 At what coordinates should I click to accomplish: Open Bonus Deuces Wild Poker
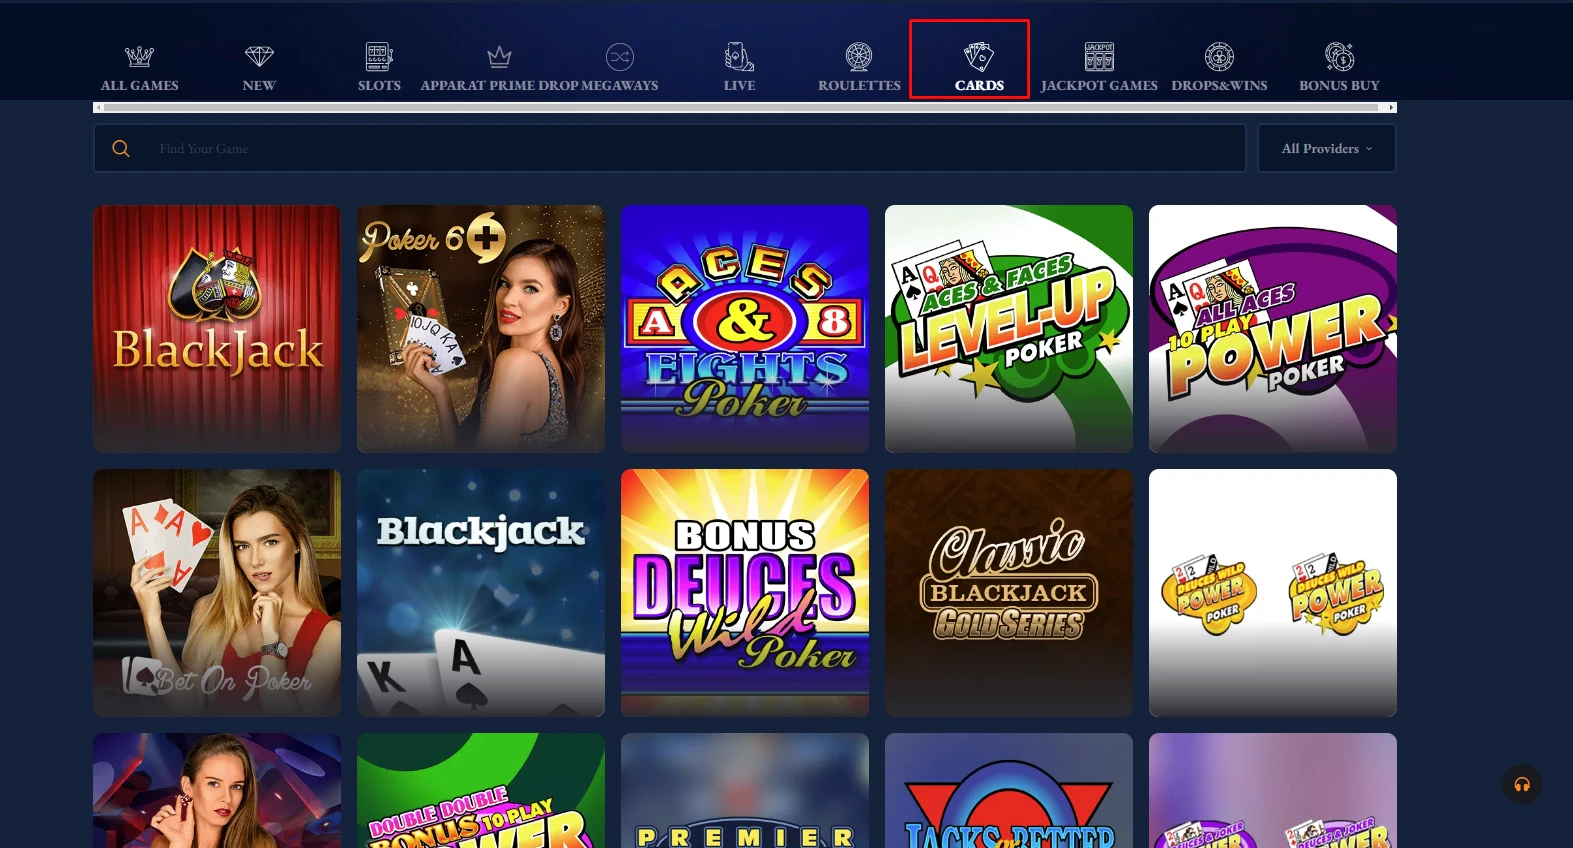(x=745, y=593)
